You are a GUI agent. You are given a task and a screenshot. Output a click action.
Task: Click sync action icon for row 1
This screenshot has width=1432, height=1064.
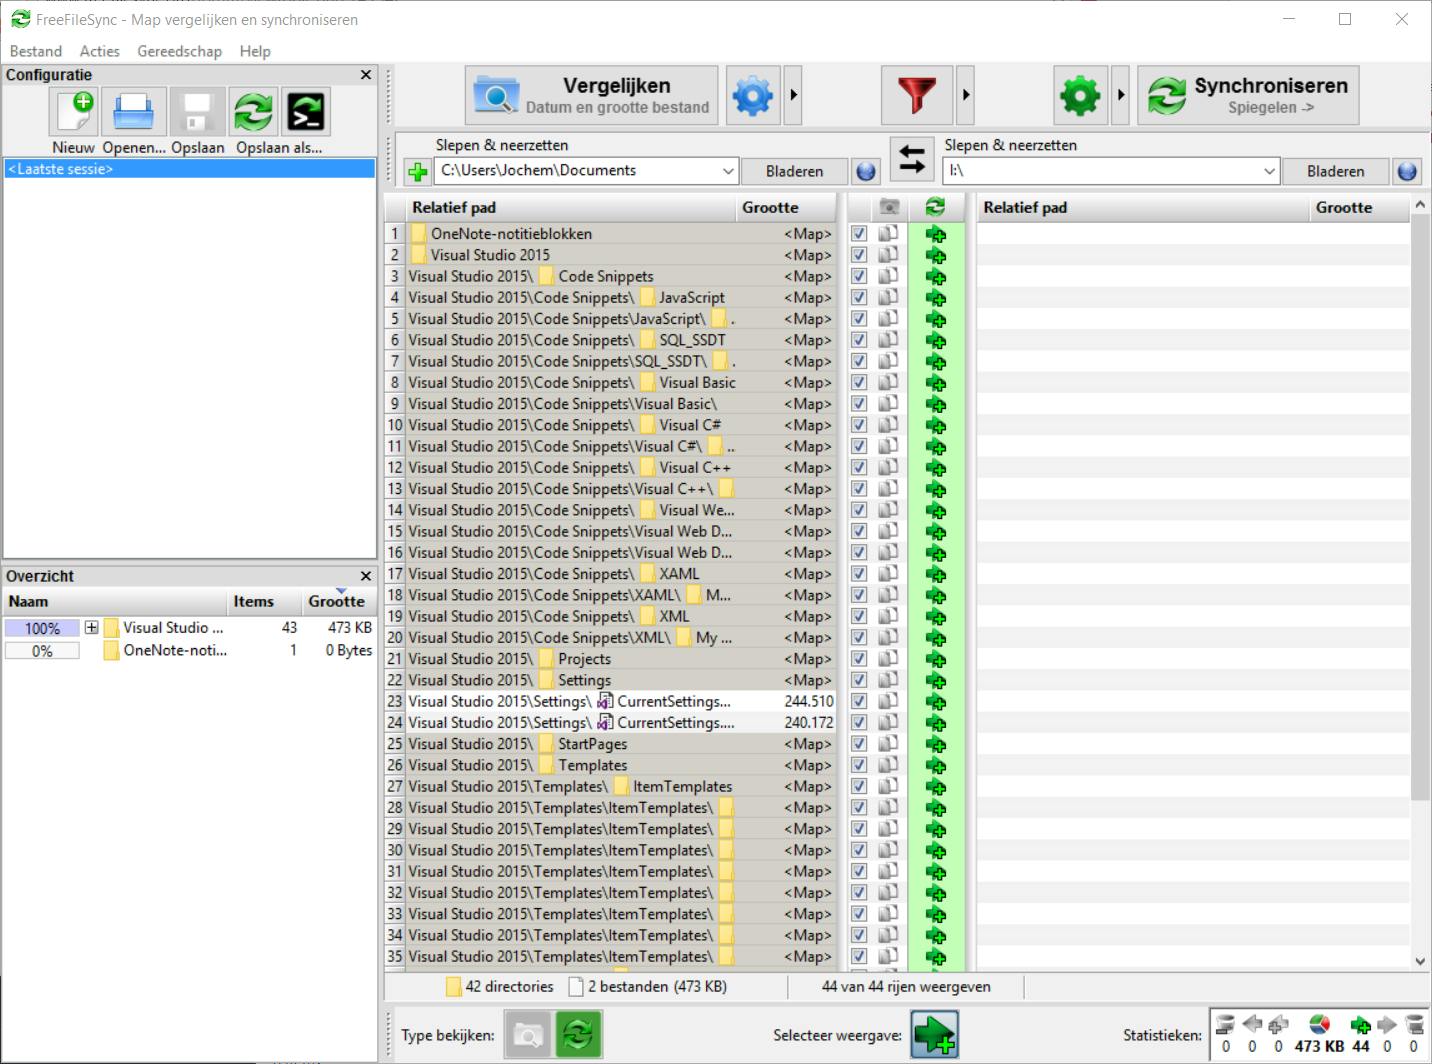936,234
